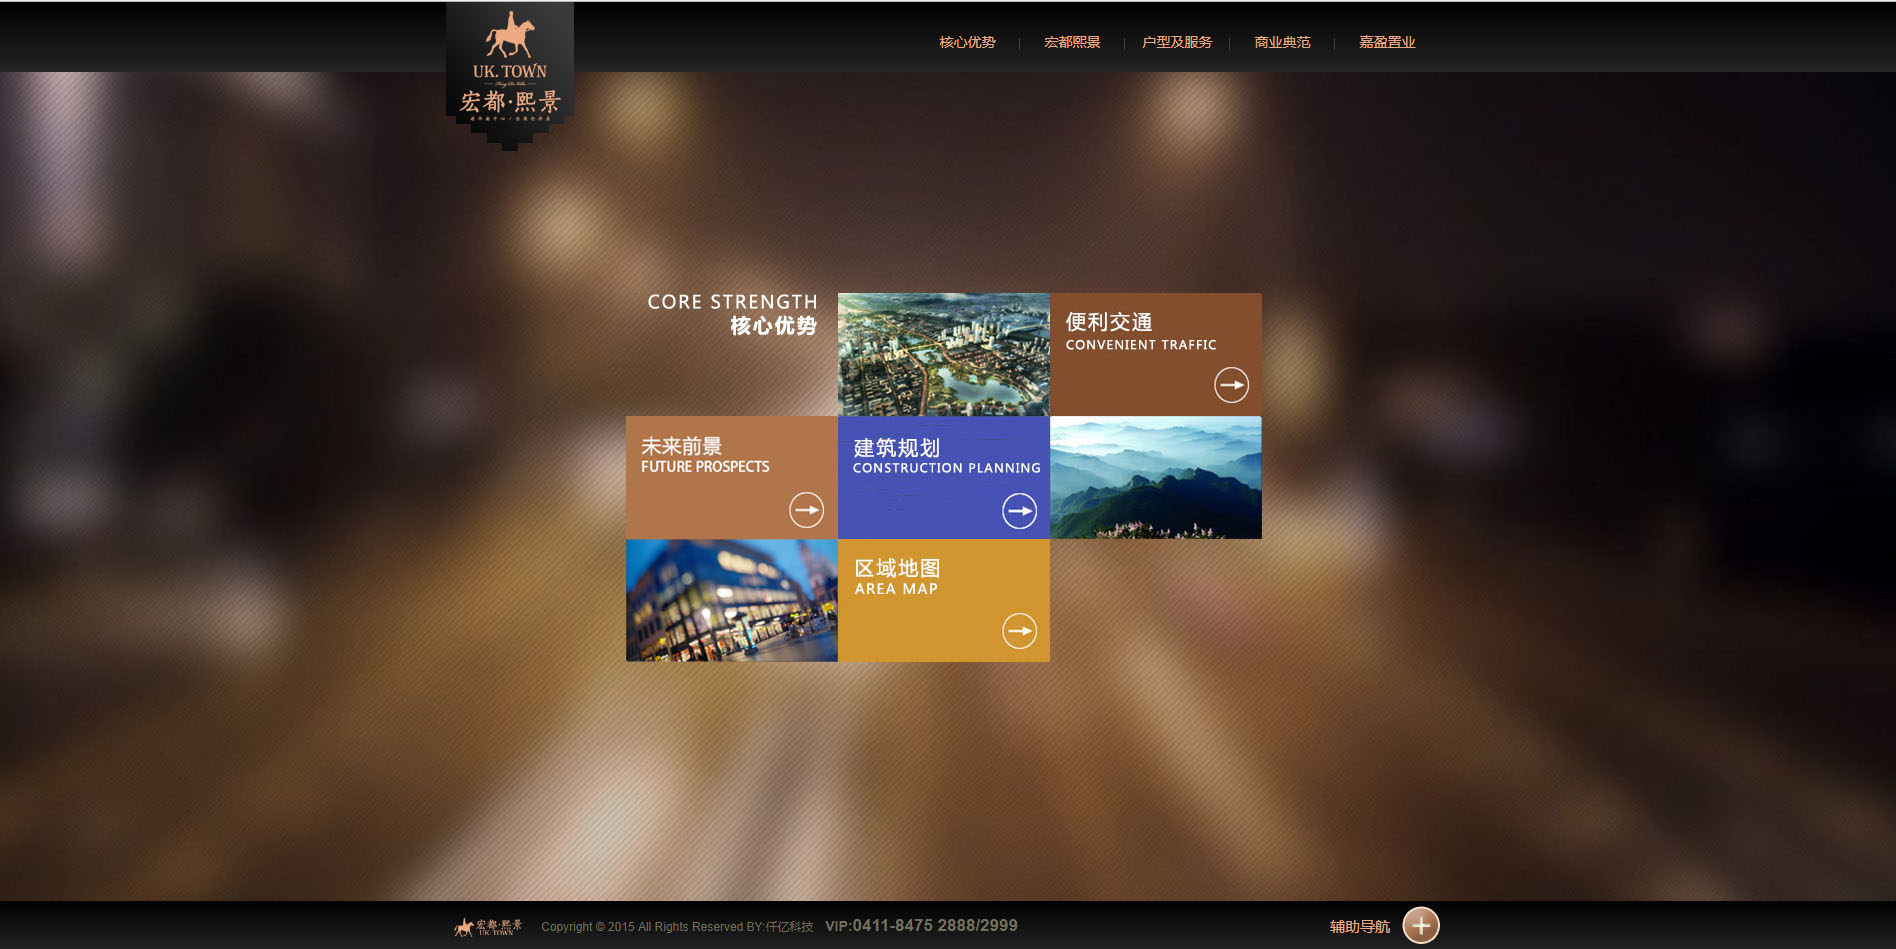
Task: Click arrow icon on Convenient Traffic tile
Action: tap(1231, 385)
